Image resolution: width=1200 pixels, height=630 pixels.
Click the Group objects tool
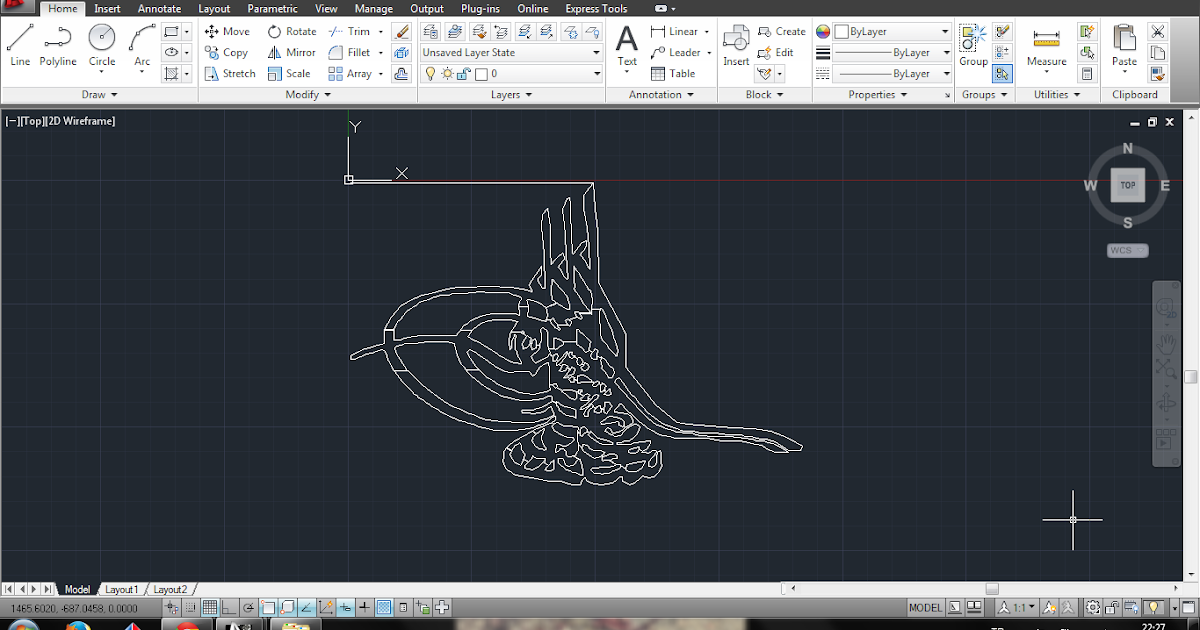pos(973,46)
